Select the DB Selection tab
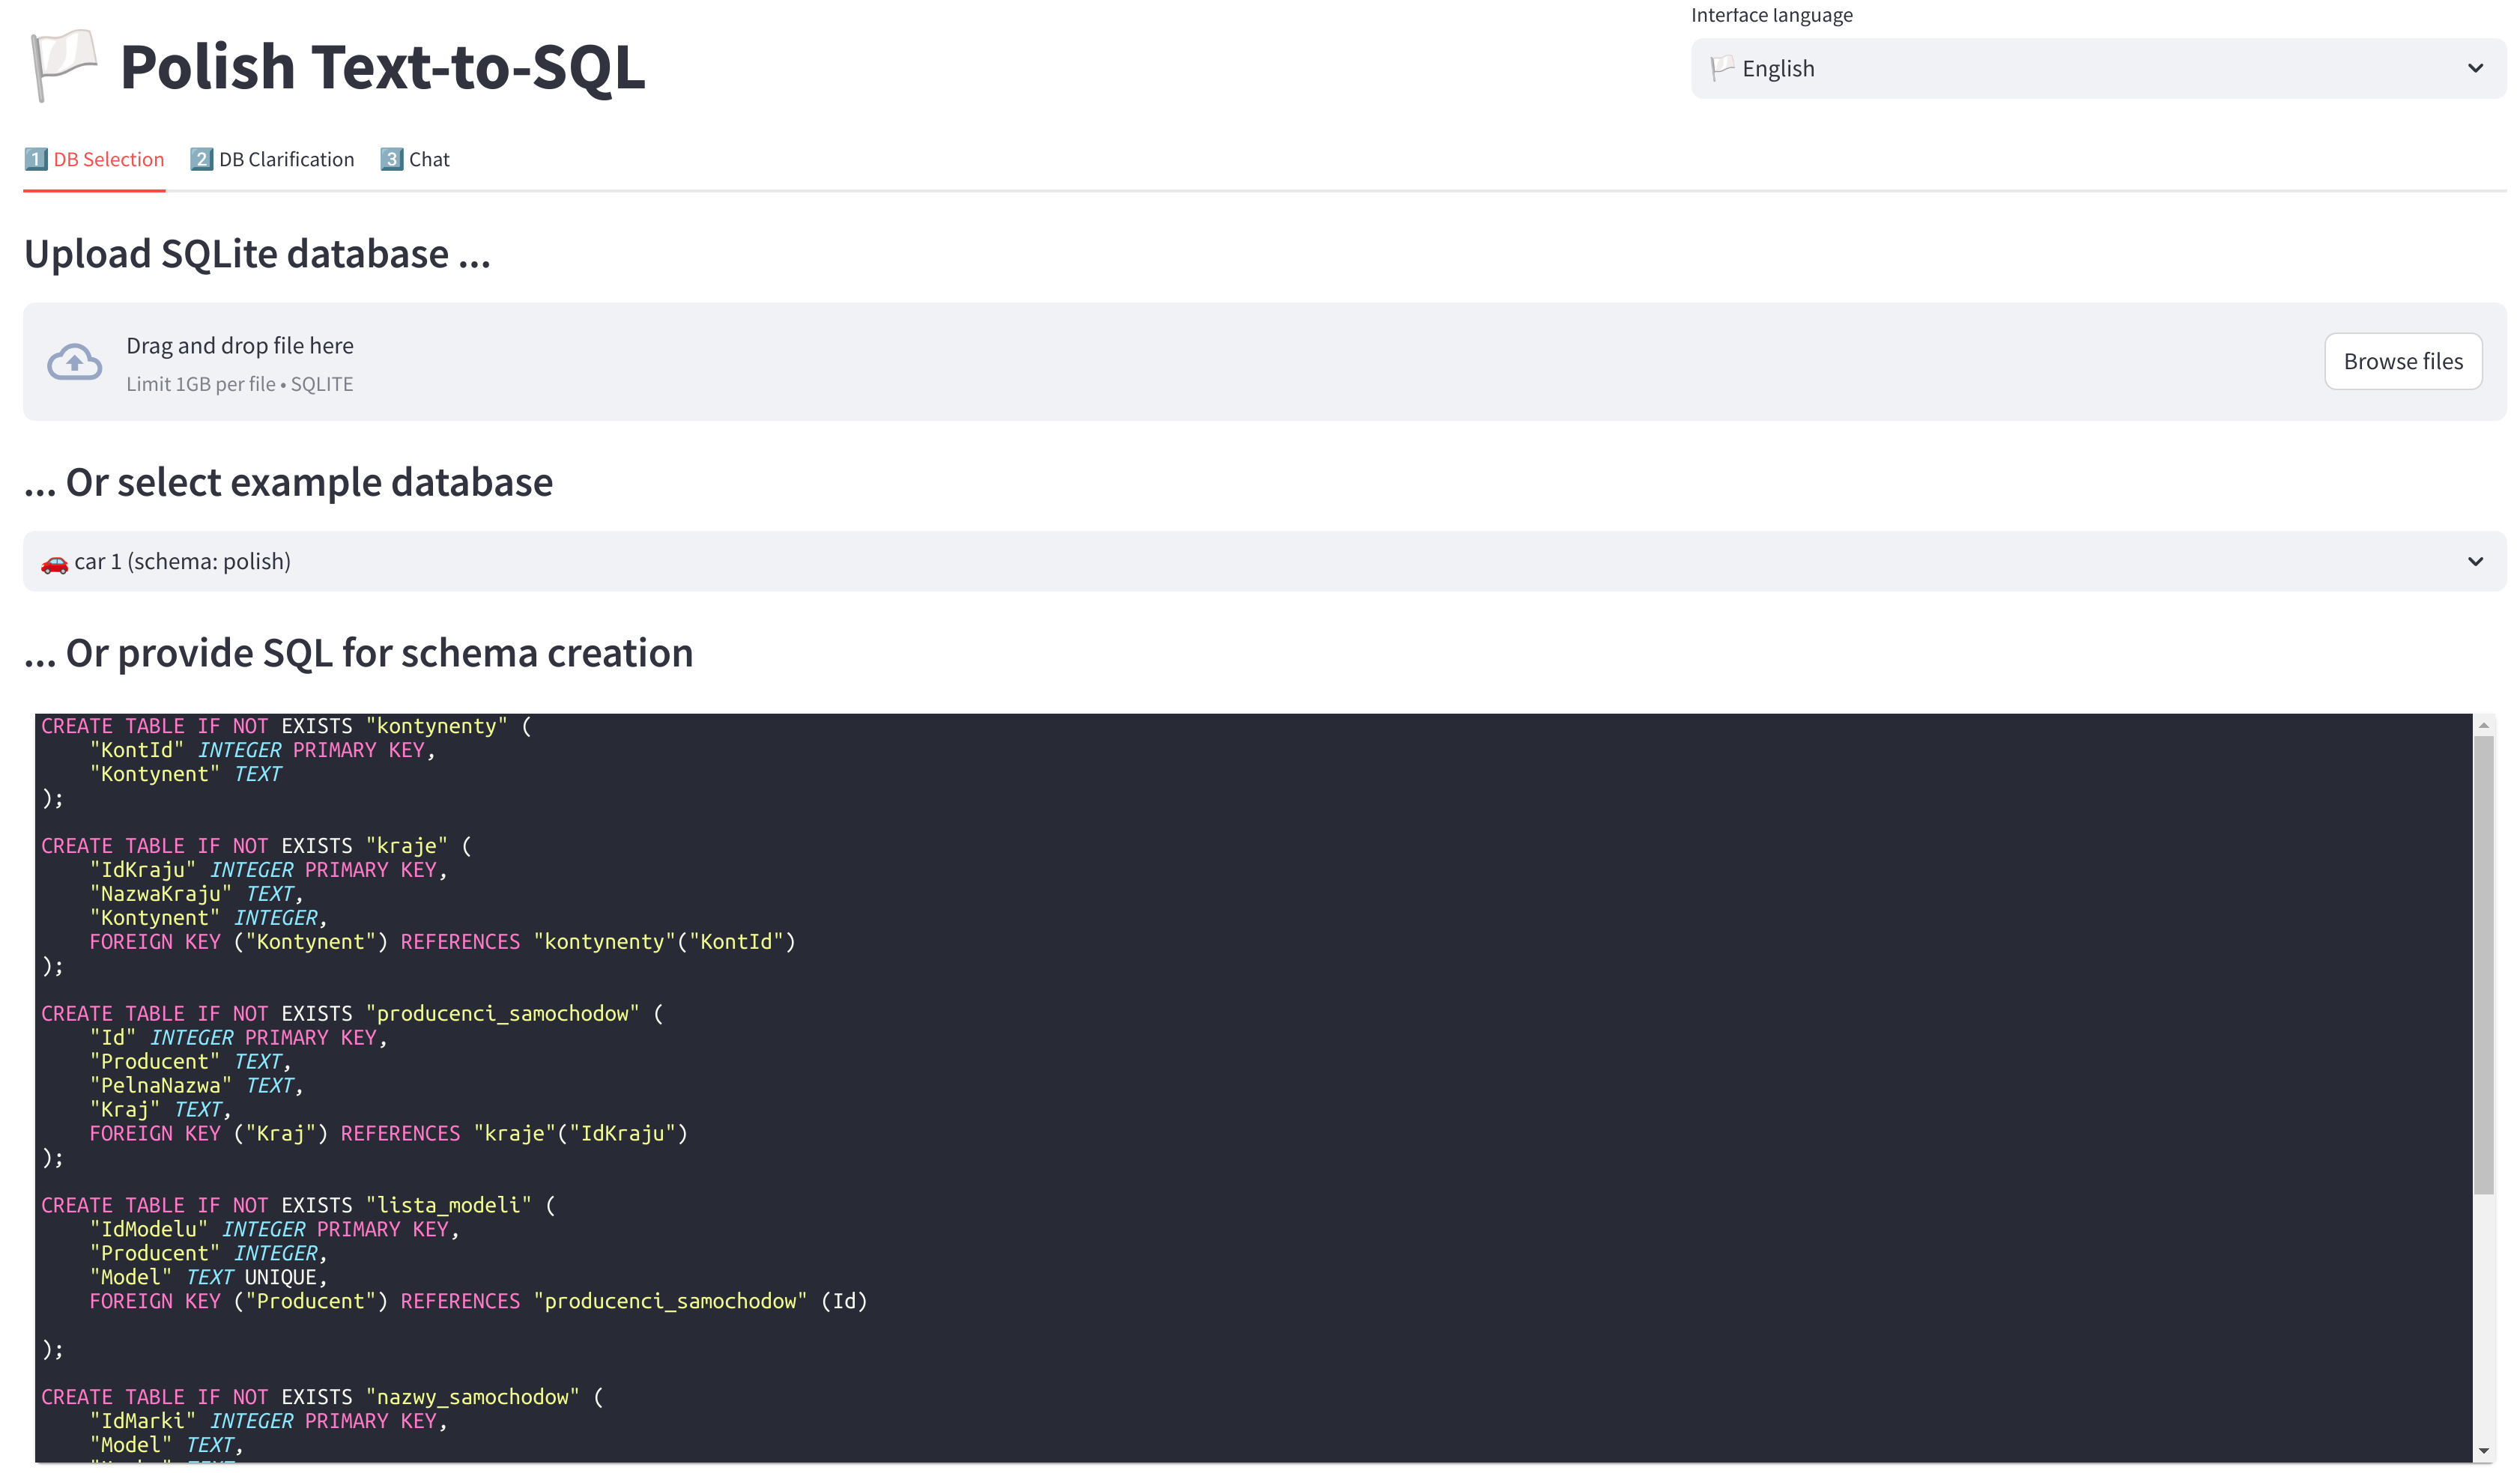 coord(108,159)
